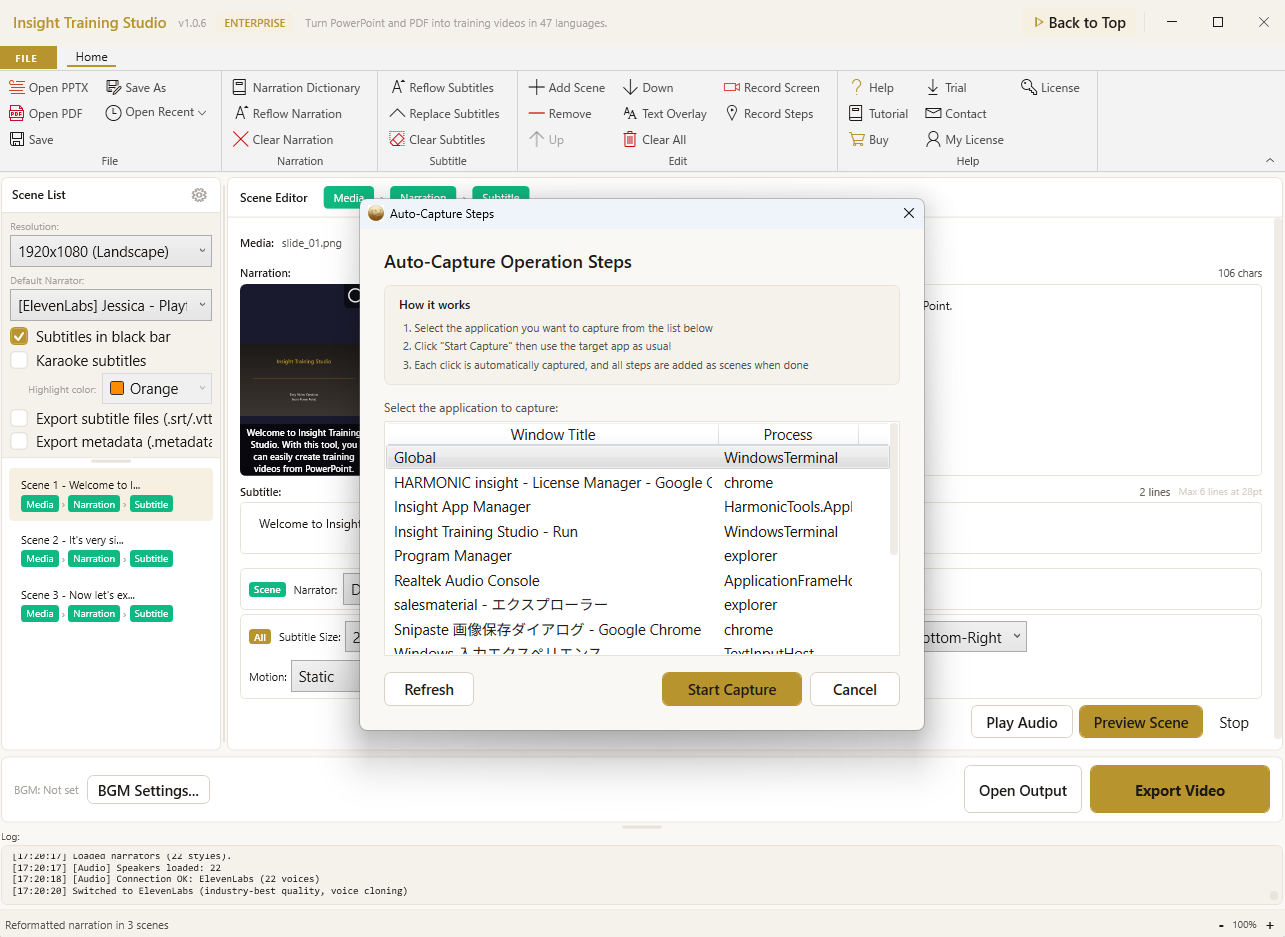The height and width of the screenshot is (937, 1285).
Task: Open Text Overlay tool
Action: [x=664, y=114]
